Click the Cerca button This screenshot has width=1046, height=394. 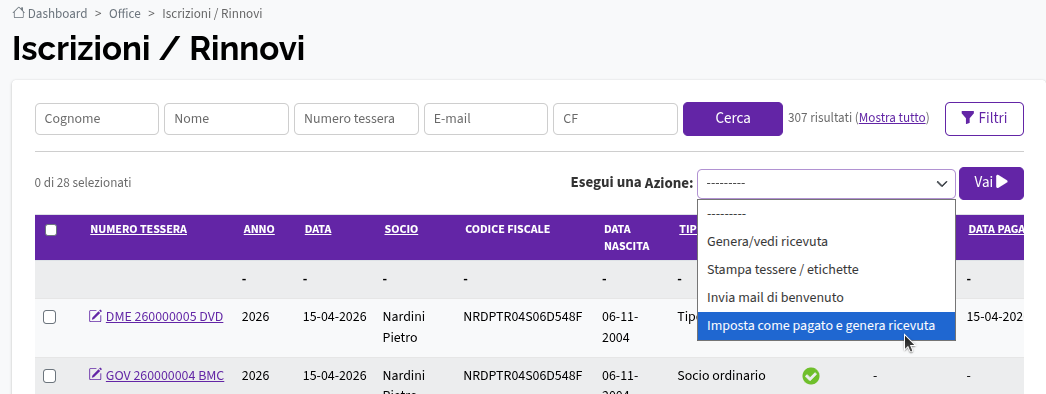coord(732,119)
